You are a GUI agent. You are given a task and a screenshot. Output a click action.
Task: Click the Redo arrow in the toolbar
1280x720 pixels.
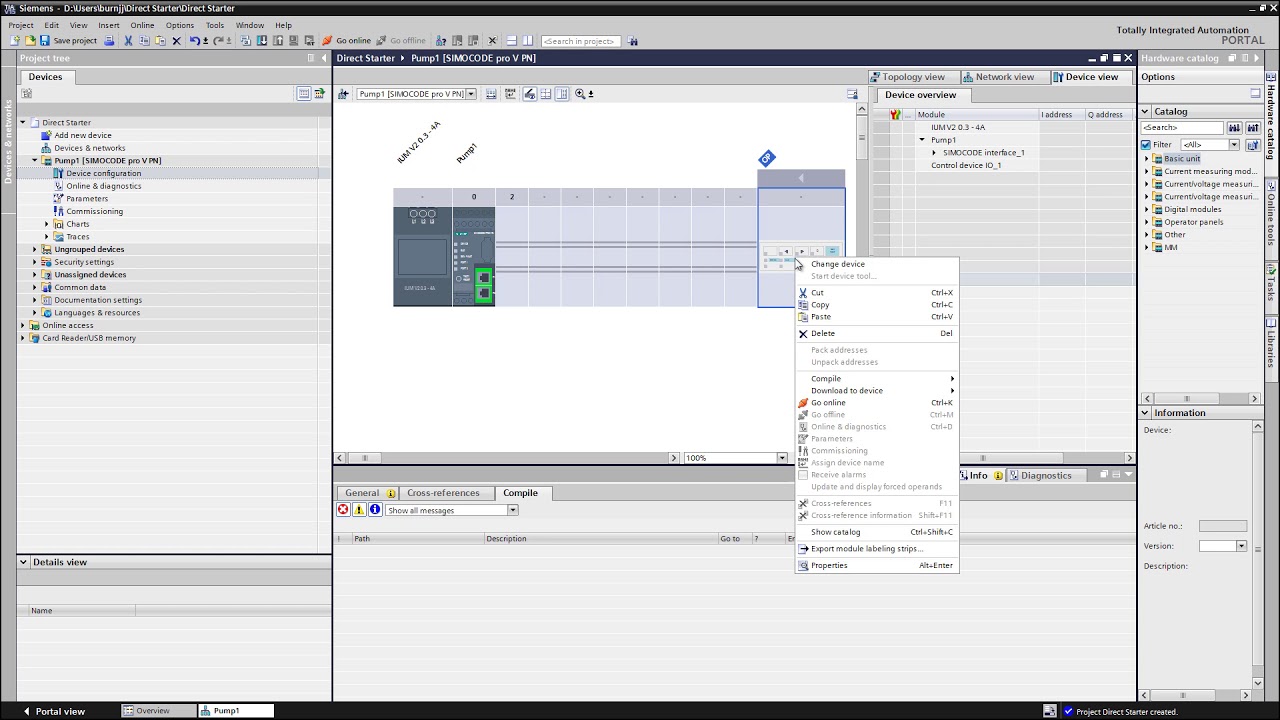pyautogui.click(x=217, y=41)
